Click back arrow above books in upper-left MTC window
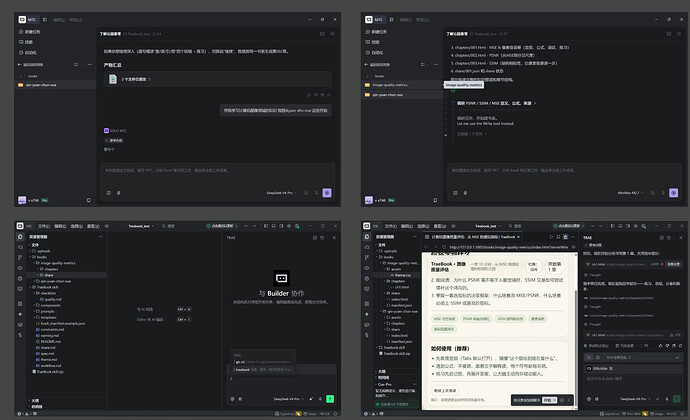 click(x=19, y=64)
